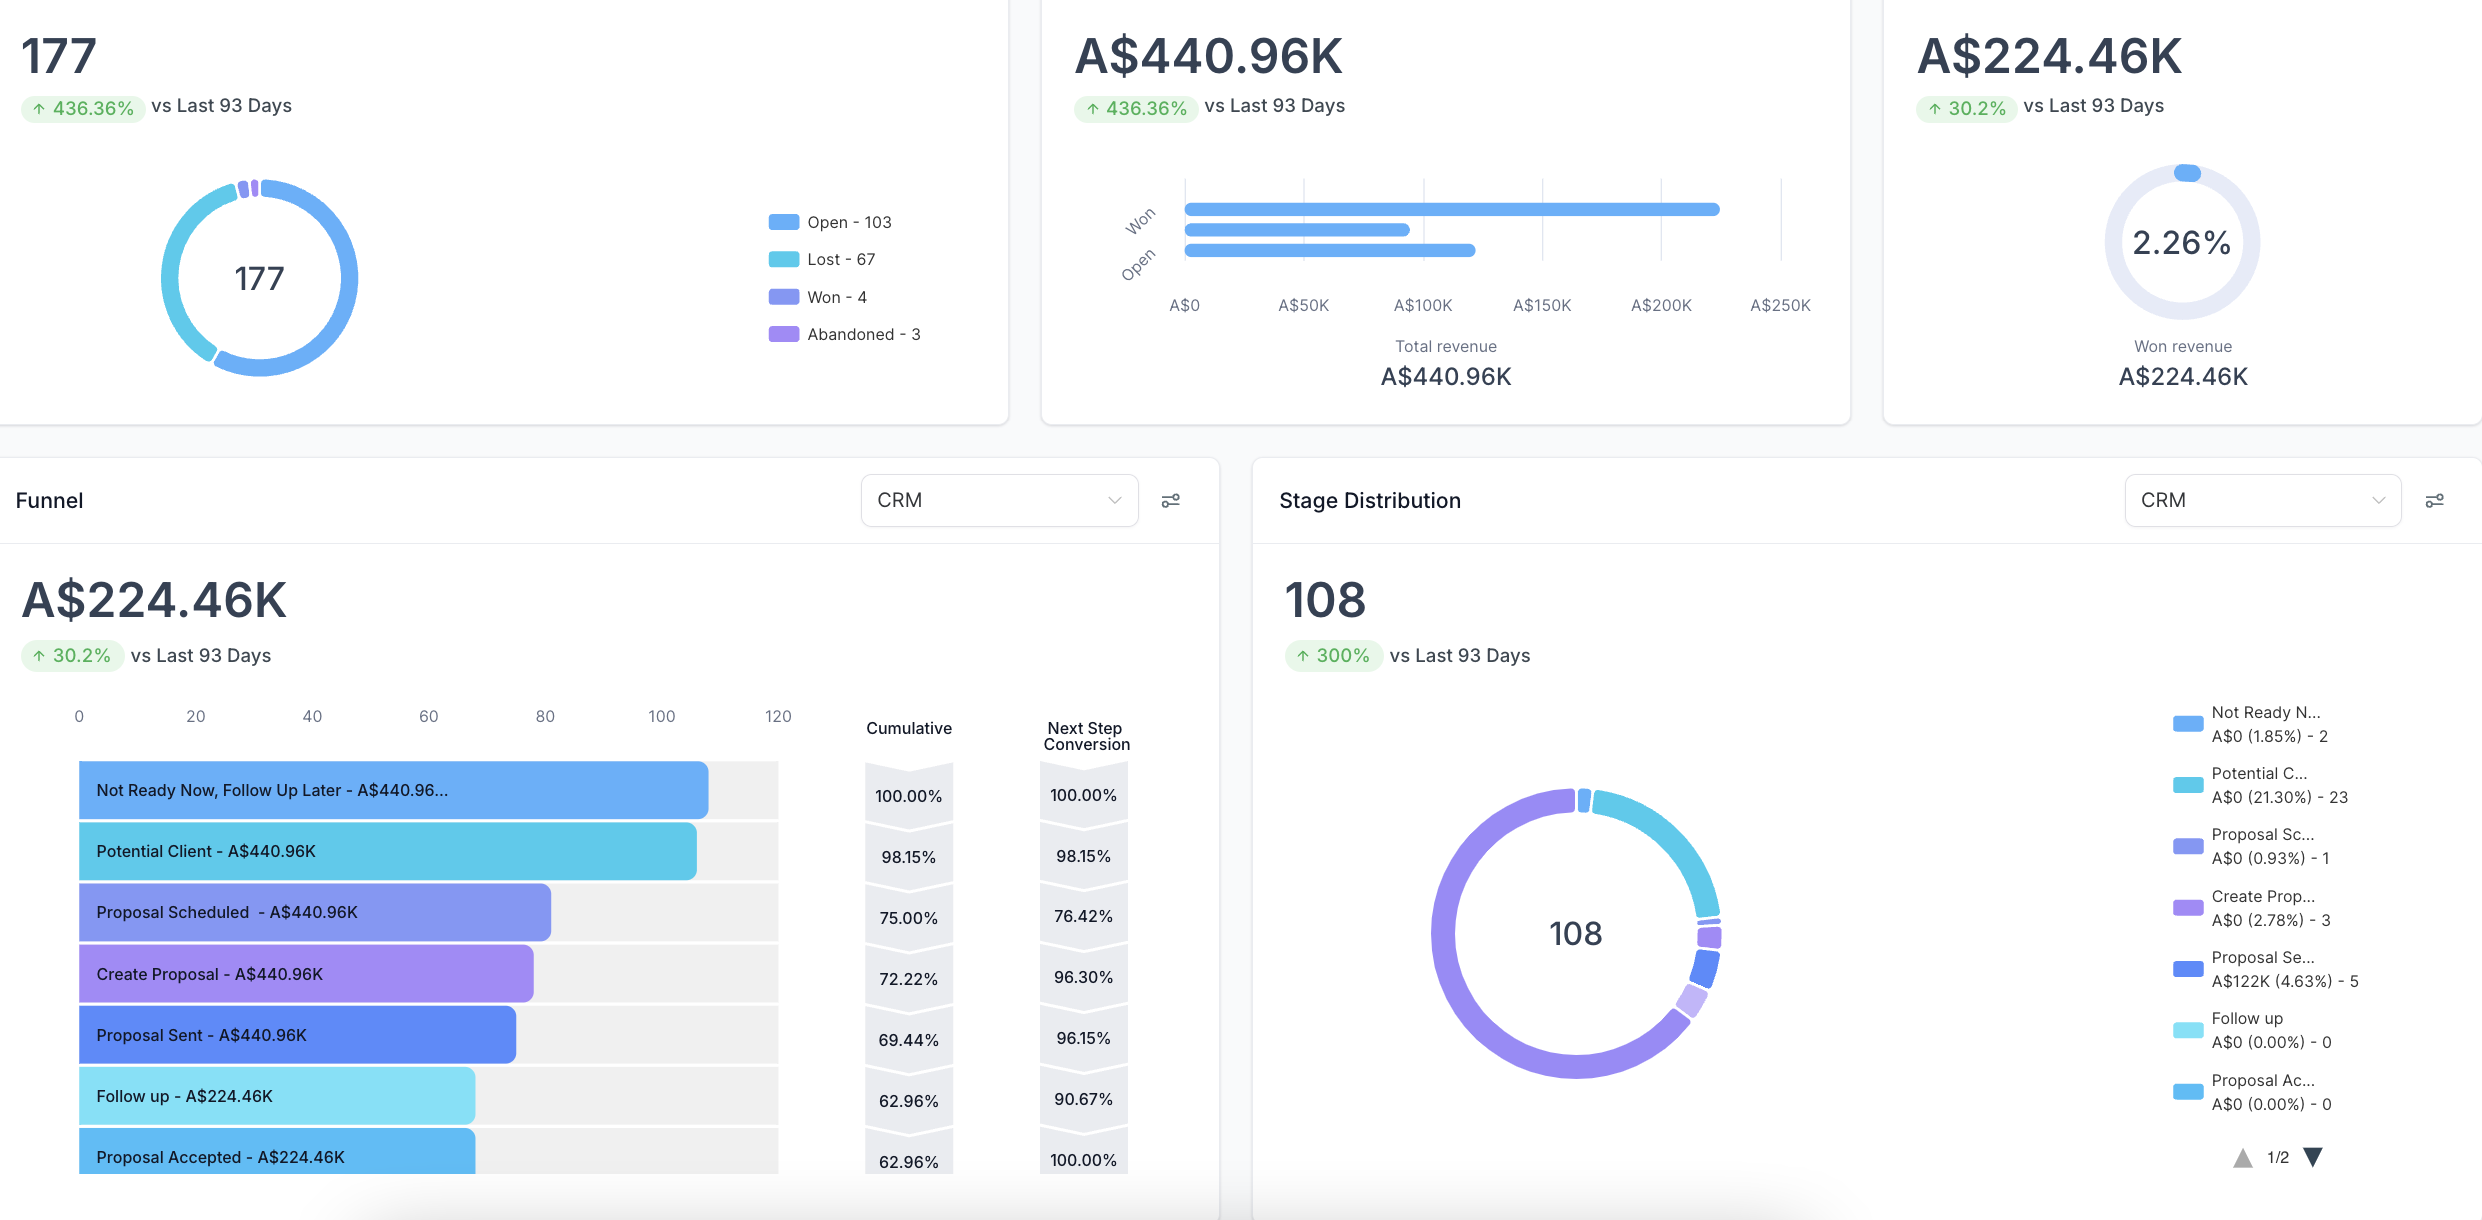Select the Proposal Accepted funnel bar
The width and height of the screenshot is (2482, 1220).
point(277,1152)
